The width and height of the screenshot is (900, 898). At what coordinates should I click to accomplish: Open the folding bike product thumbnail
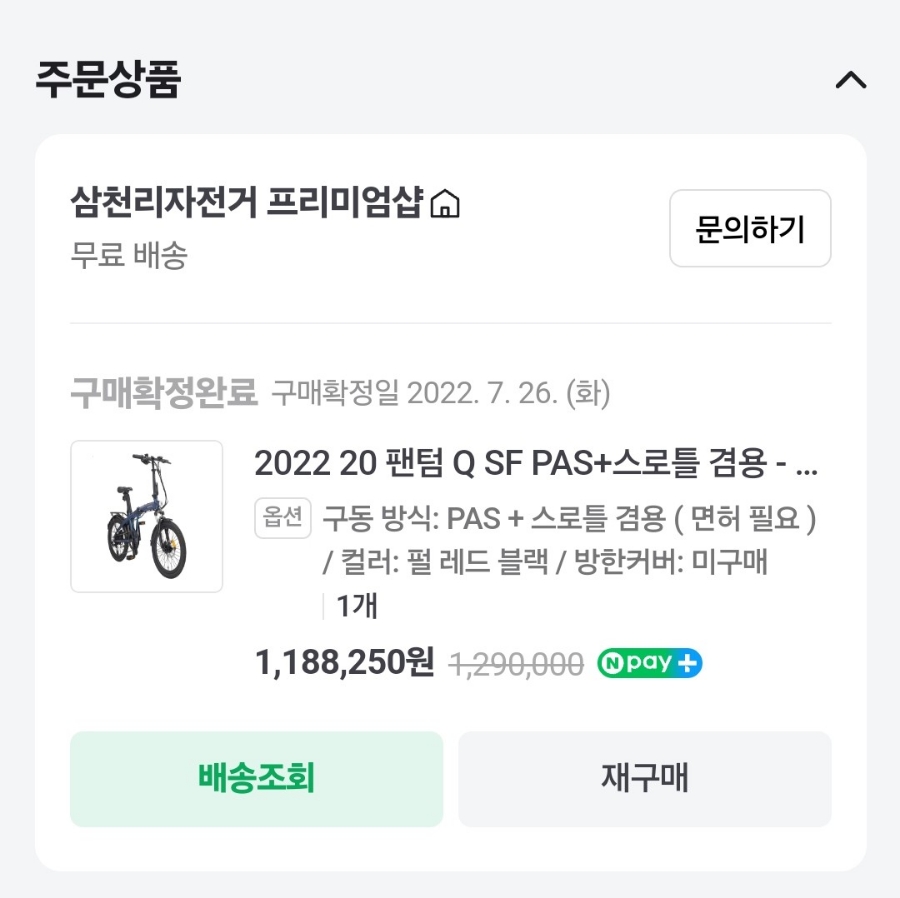[147, 516]
